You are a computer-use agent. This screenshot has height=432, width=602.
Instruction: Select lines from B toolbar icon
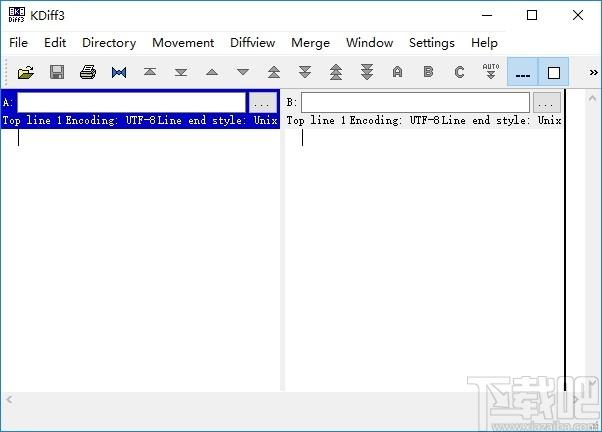[428, 72]
